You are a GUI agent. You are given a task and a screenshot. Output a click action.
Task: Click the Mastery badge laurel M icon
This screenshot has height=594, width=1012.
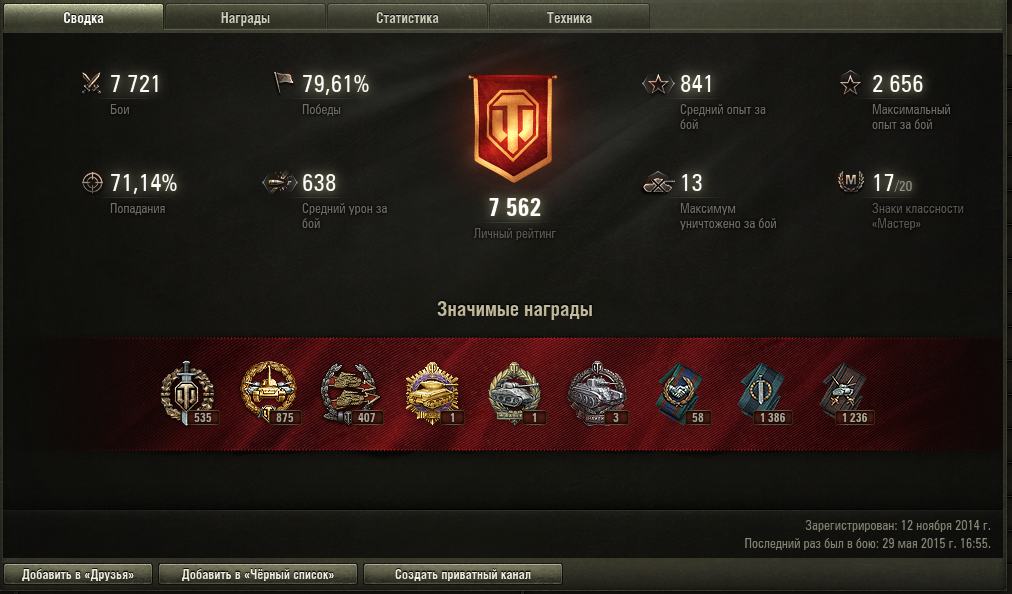(x=851, y=181)
